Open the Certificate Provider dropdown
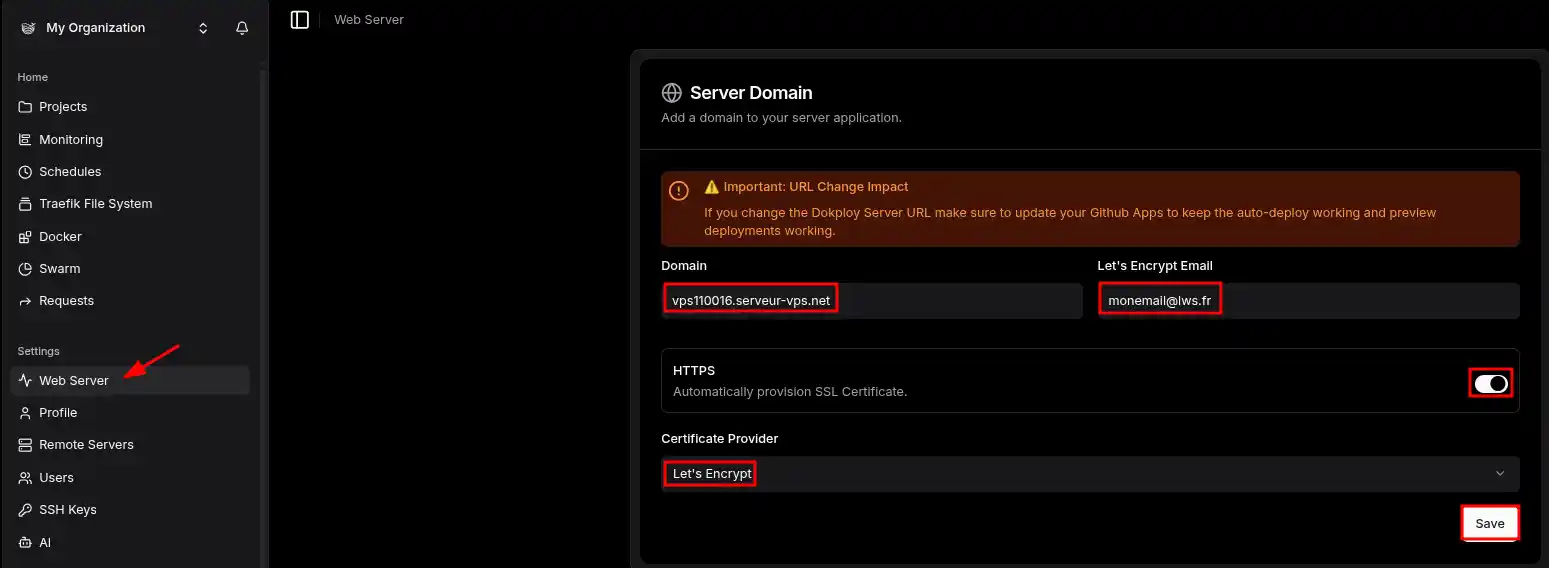Screen dimensions: 1549x568 click(1090, 474)
